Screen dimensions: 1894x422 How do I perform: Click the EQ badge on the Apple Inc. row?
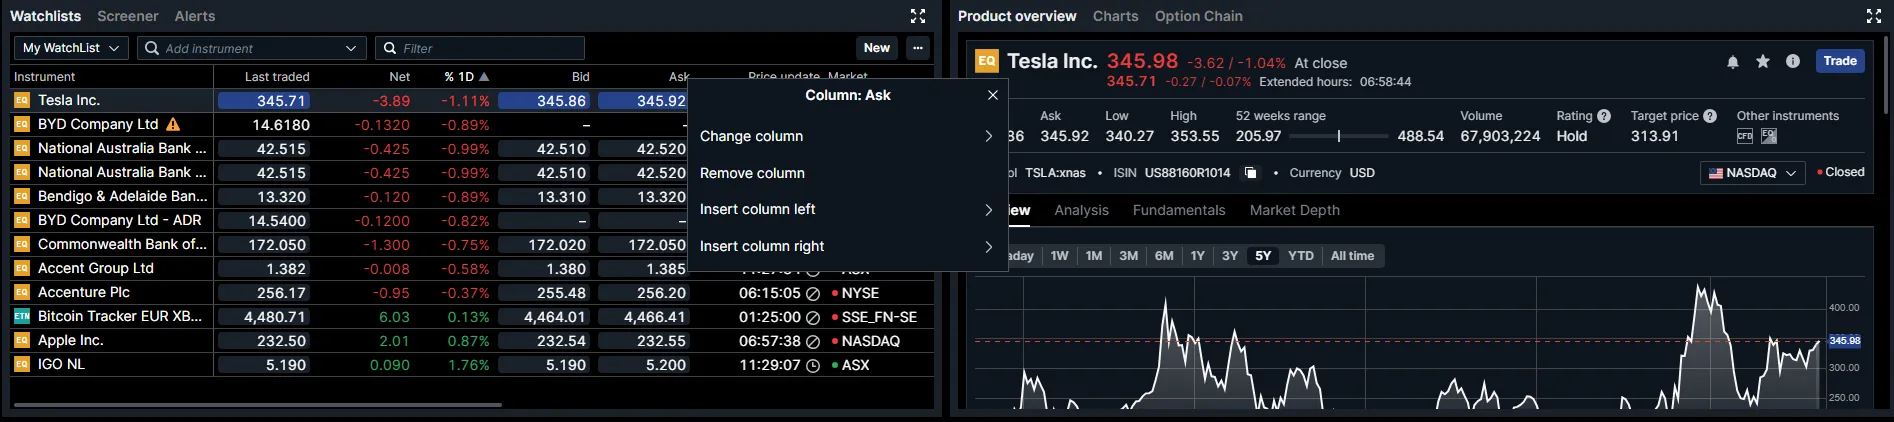click(22, 341)
